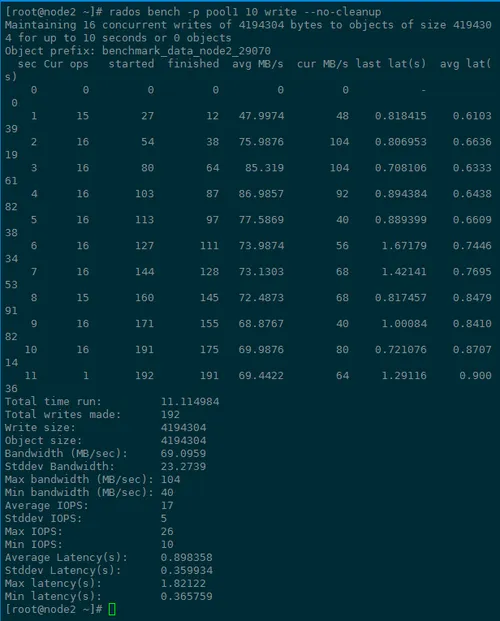
Task: Click finished count 128
Action: (x=210, y=272)
